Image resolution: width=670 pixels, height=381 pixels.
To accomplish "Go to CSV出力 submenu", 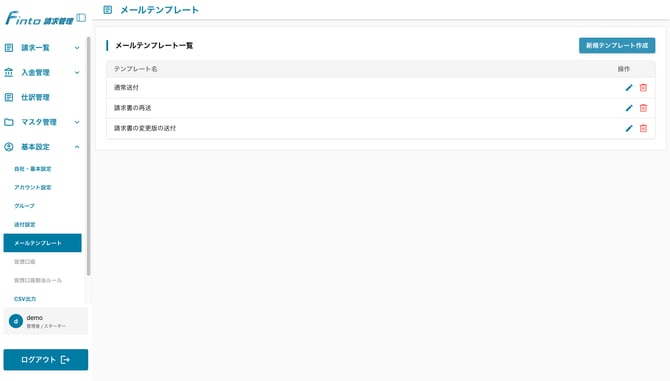I will pos(25,299).
